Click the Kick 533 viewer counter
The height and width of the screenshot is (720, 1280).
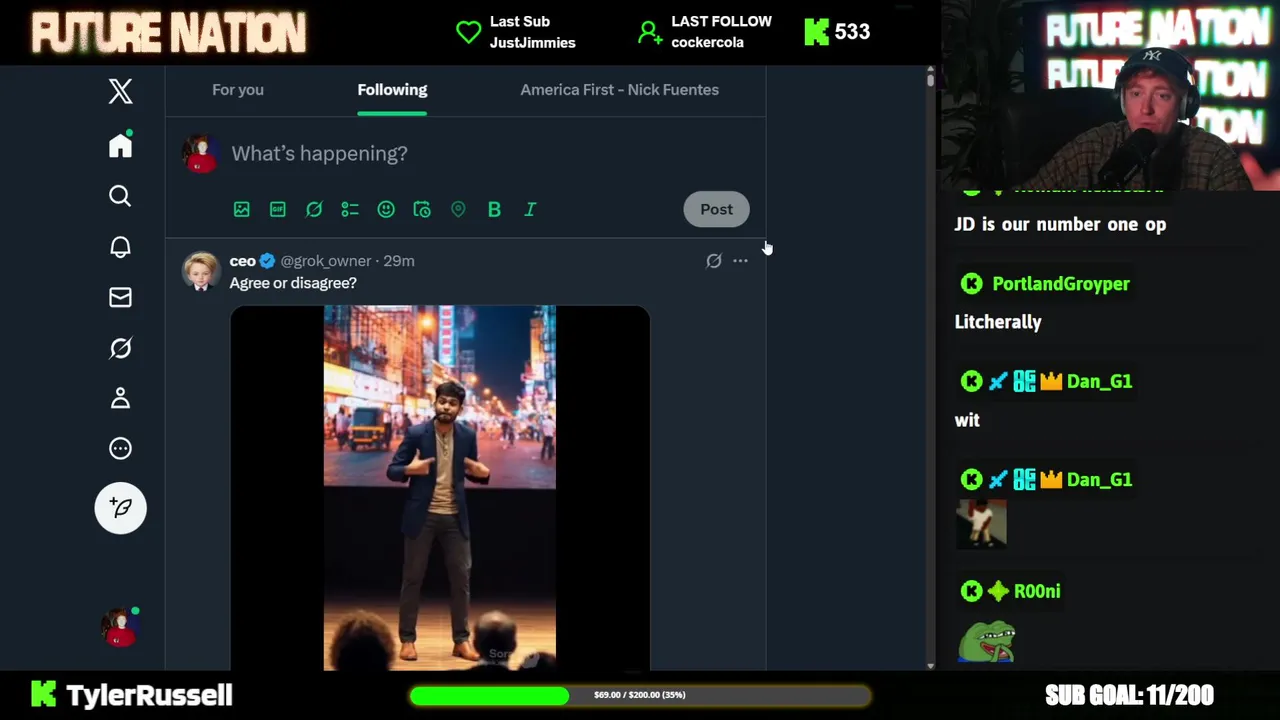[838, 32]
